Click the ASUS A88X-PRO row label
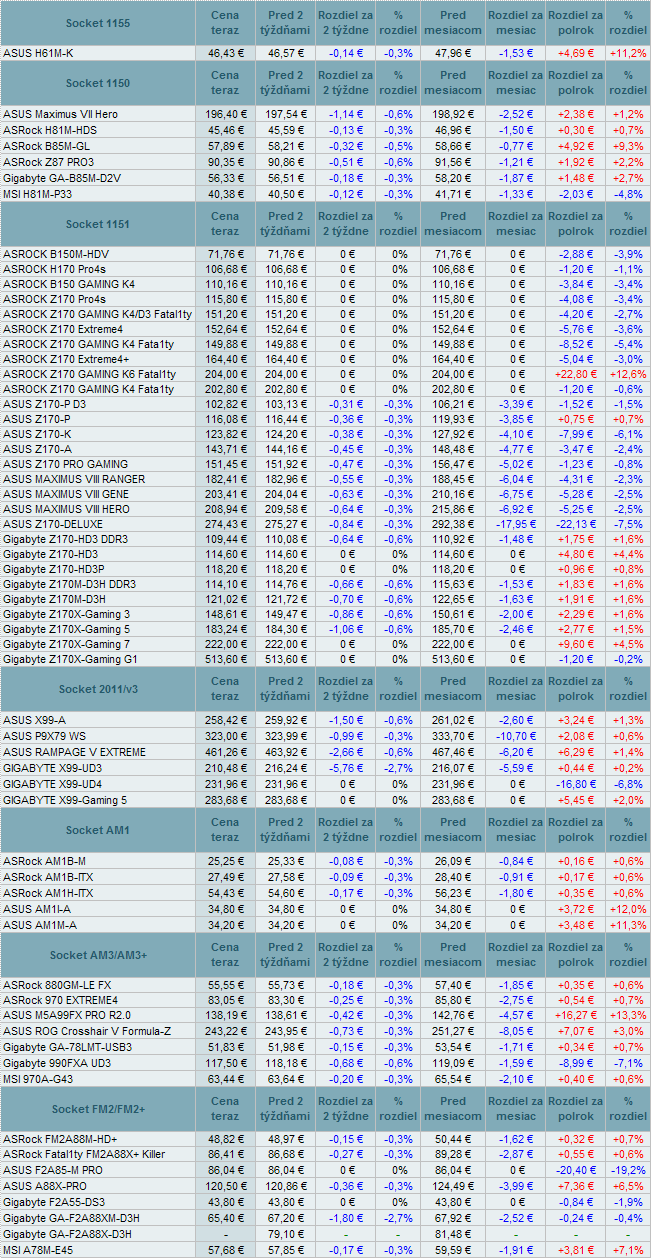The image size is (651, 1258). pos(44,1184)
